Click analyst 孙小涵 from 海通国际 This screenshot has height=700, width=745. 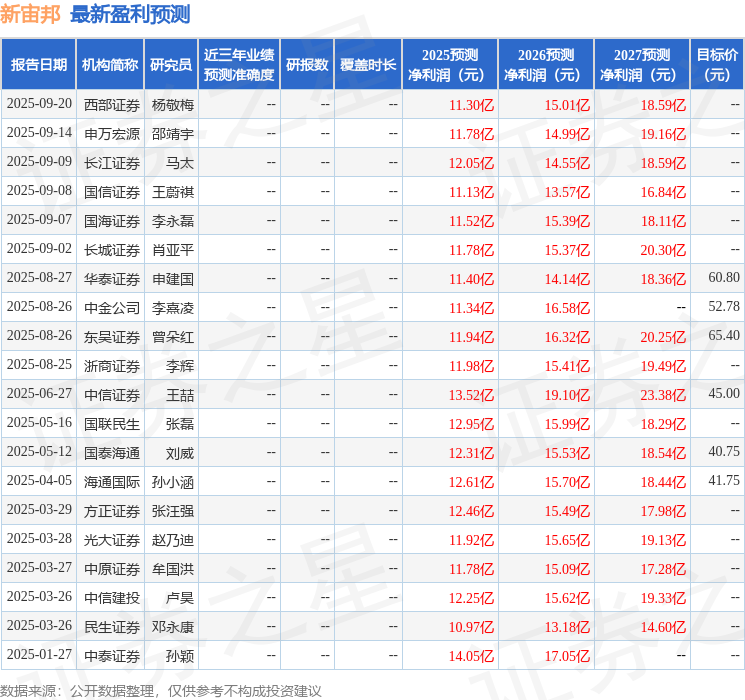[172, 481]
